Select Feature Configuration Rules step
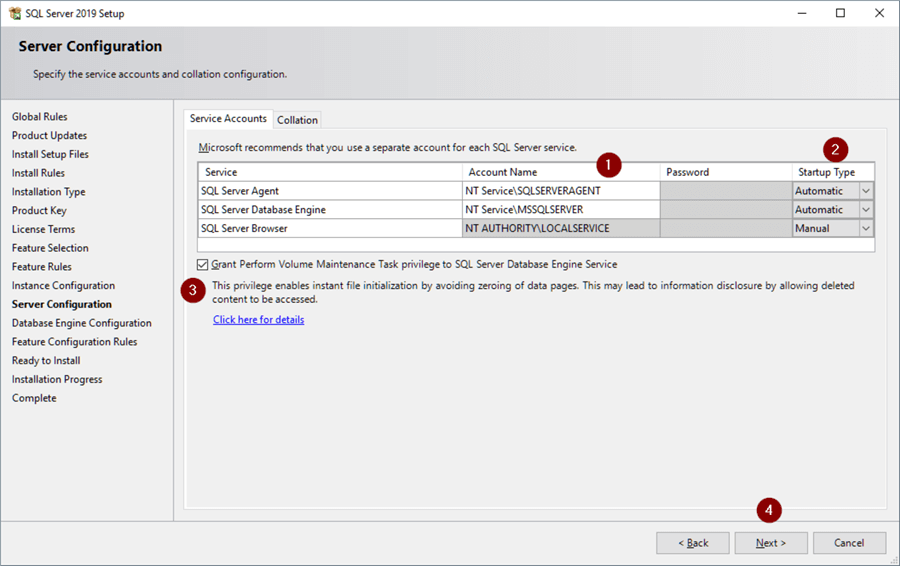900x566 pixels. 74,342
